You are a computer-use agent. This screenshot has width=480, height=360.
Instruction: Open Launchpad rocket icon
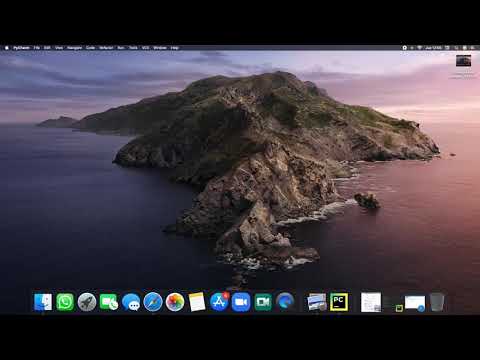click(x=87, y=302)
